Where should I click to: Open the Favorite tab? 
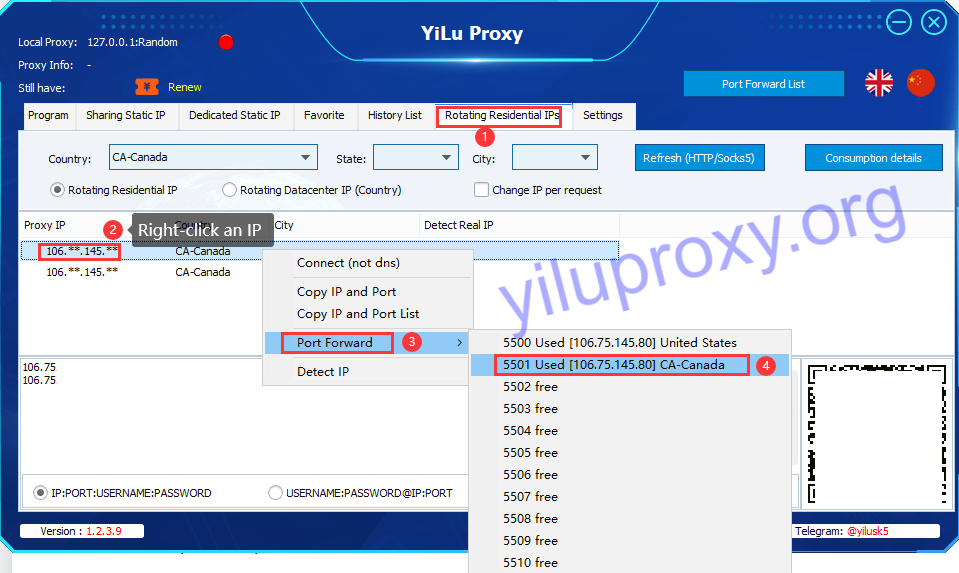click(x=324, y=116)
